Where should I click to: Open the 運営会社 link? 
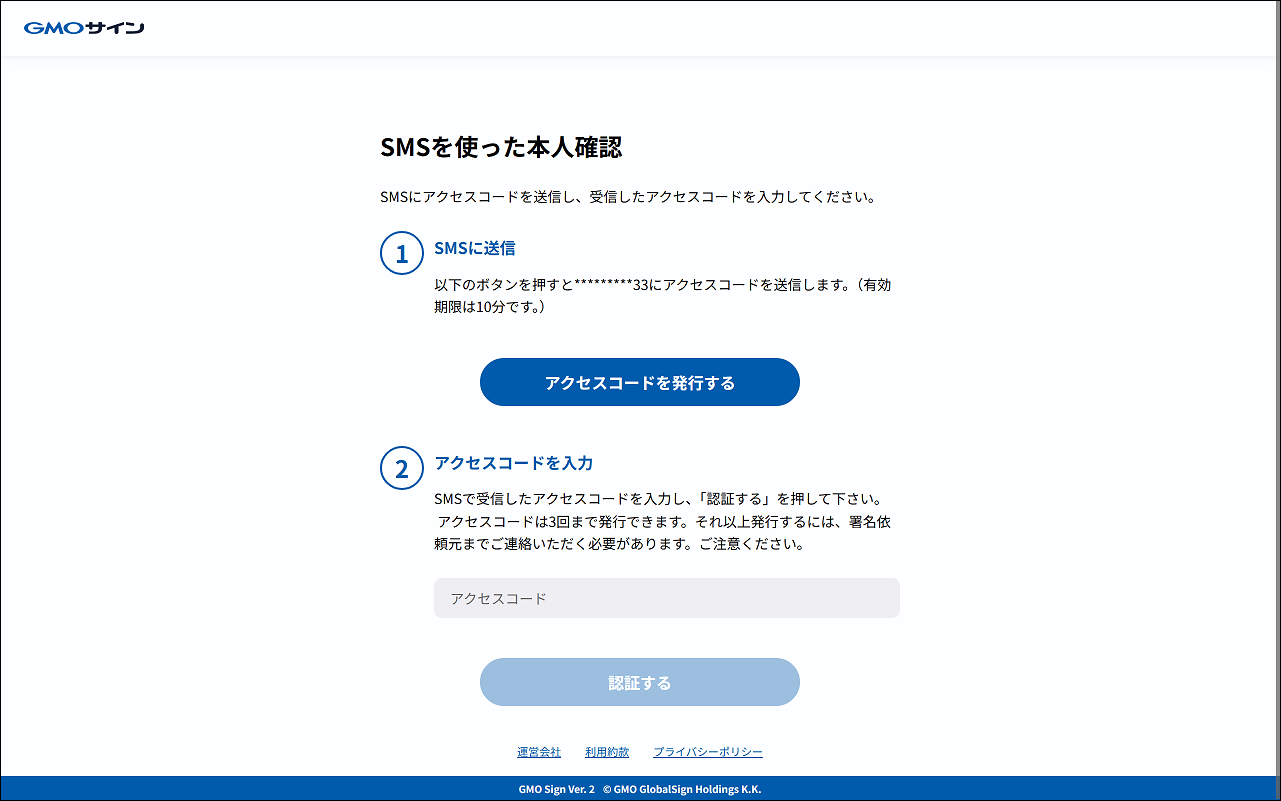(539, 752)
